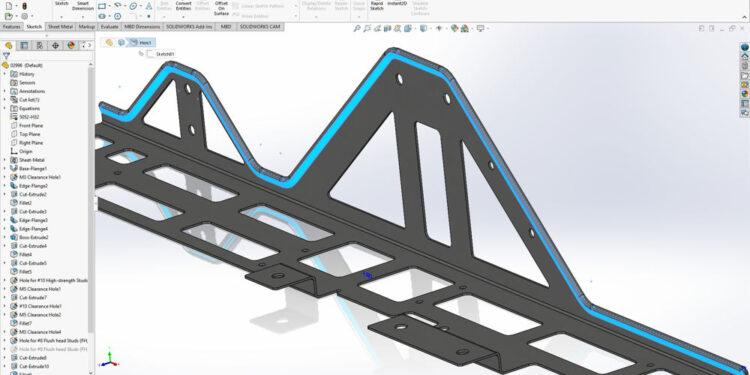The width and height of the screenshot is (750, 375).
Task: Switch to the Sheet Metal tab
Action: point(60,27)
